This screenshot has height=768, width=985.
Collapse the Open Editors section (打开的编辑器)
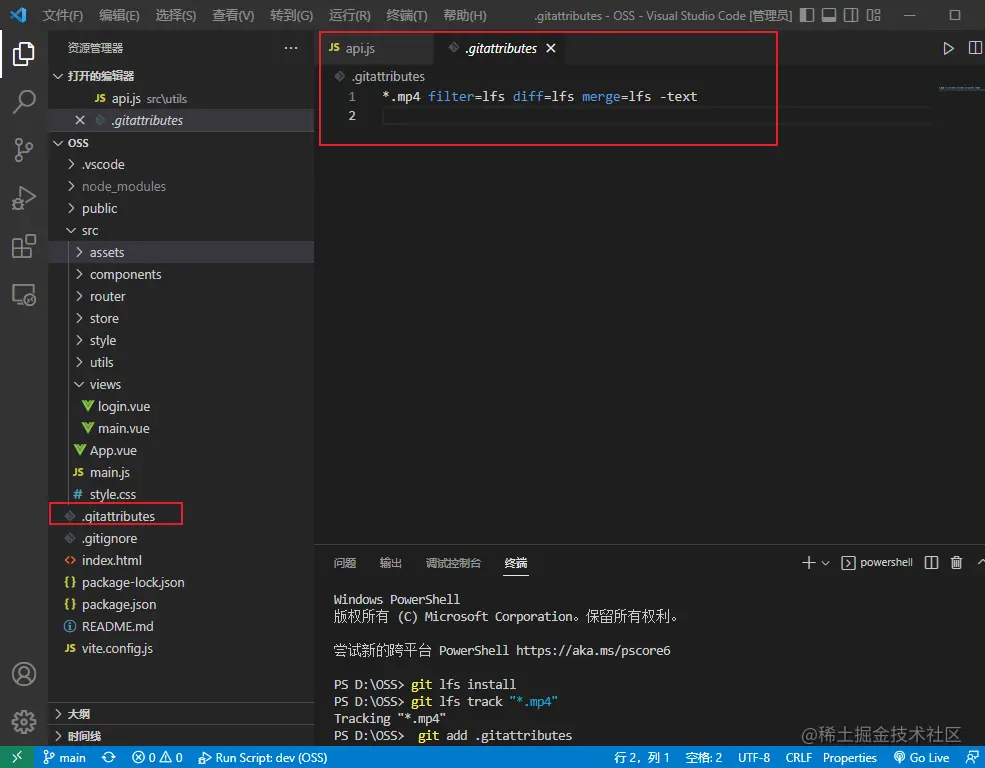click(181, 76)
